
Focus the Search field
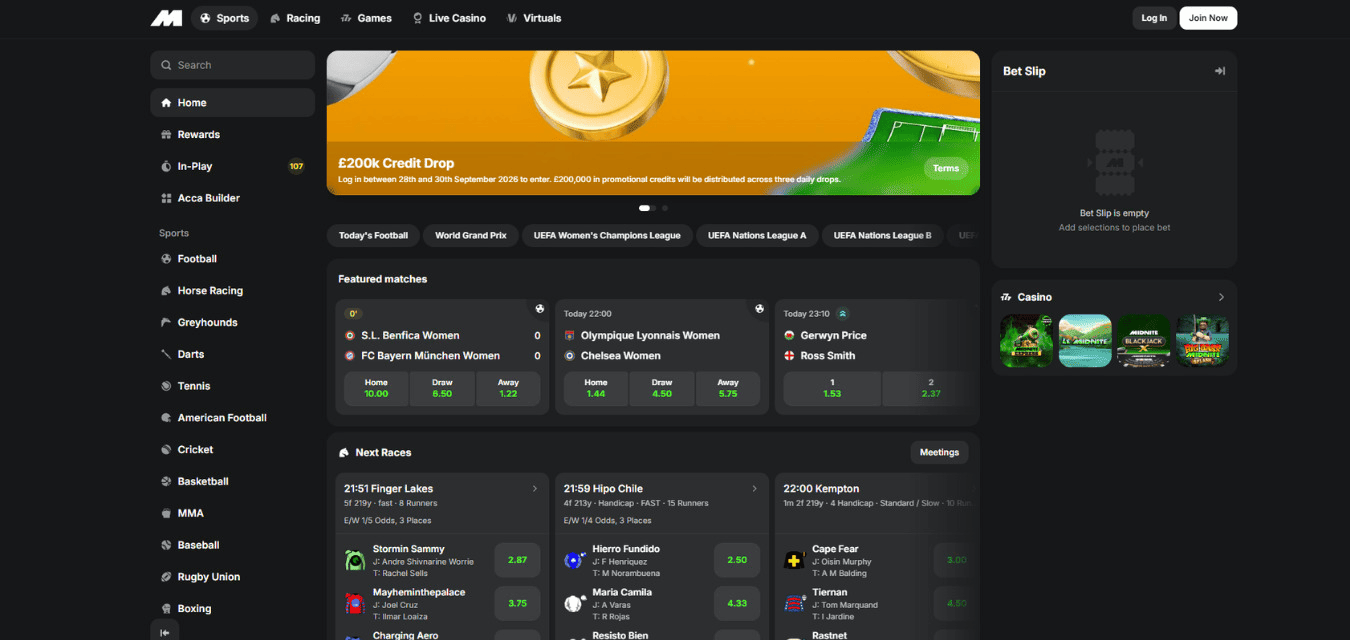tap(233, 65)
